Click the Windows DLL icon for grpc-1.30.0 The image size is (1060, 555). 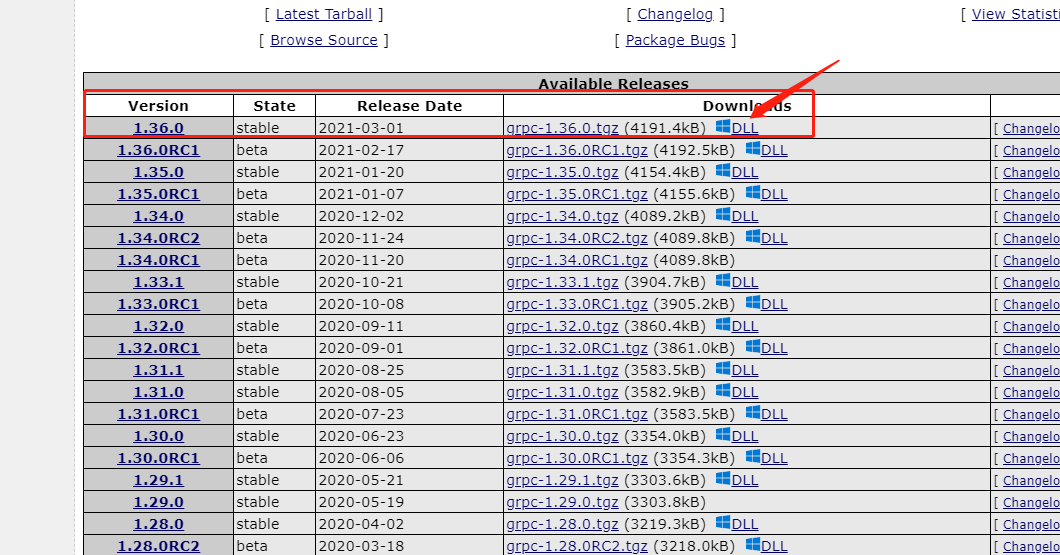coord(723,434)
